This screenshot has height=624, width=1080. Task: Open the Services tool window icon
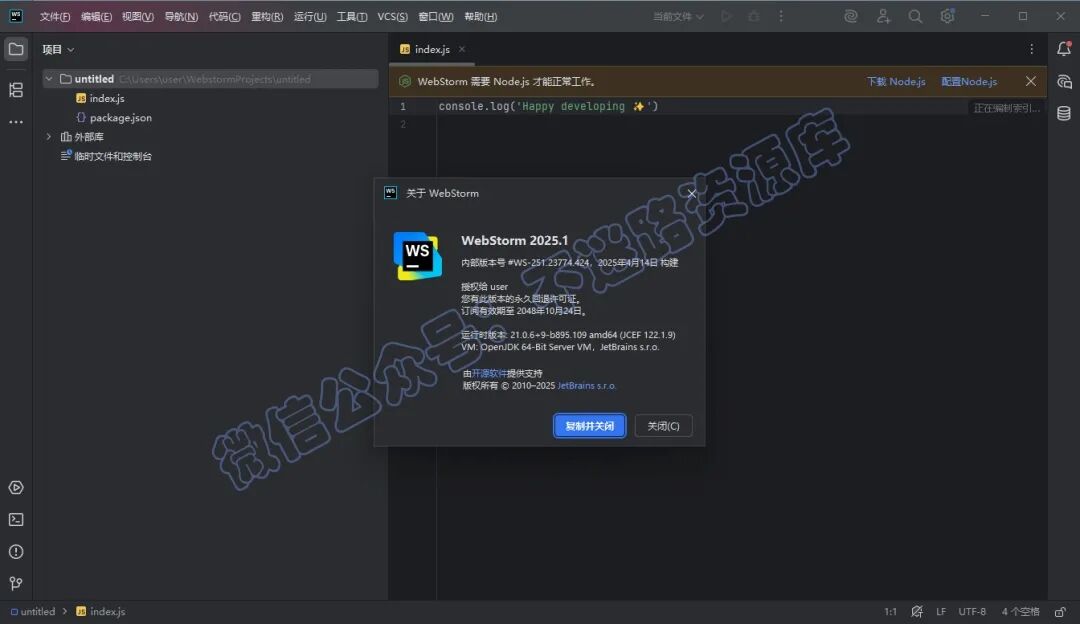(16, 488)
